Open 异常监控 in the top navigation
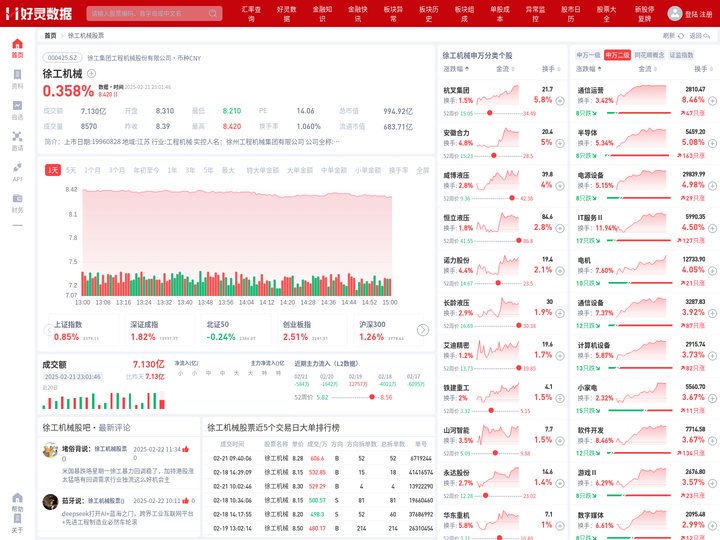The image size is (720, 540). 535,14
